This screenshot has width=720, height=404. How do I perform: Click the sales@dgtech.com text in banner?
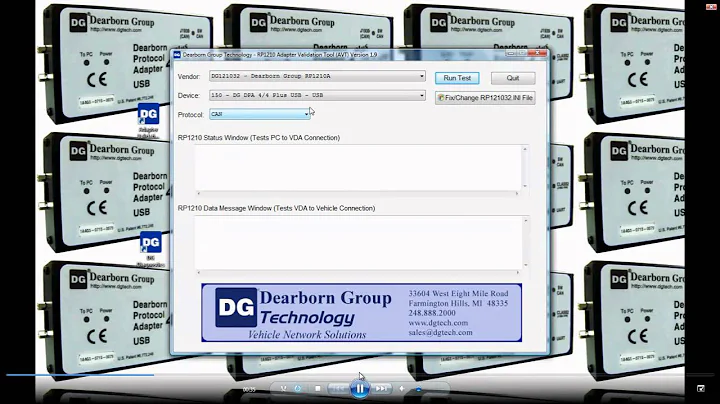click(x=440, y=332)
